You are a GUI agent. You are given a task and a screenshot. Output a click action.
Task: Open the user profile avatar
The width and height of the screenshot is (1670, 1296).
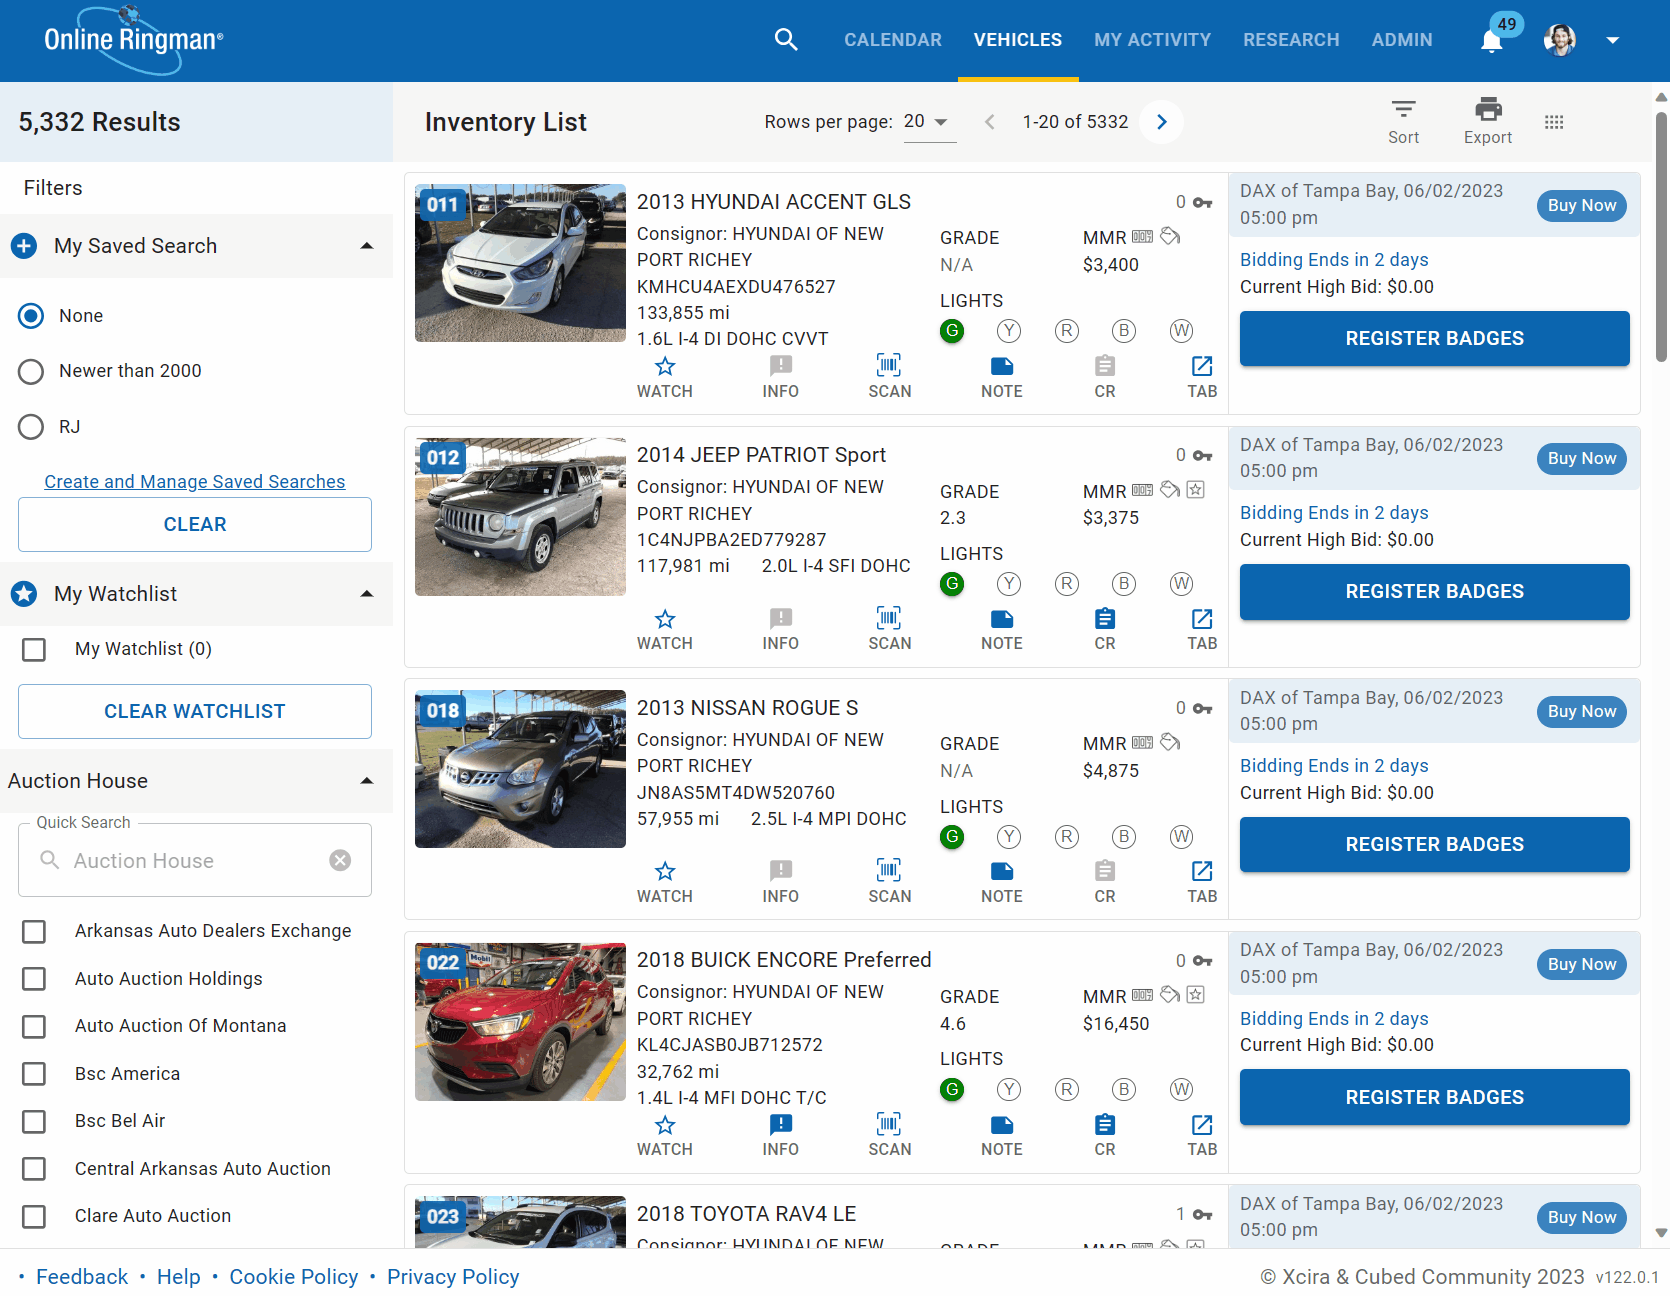coord(1560,40)
